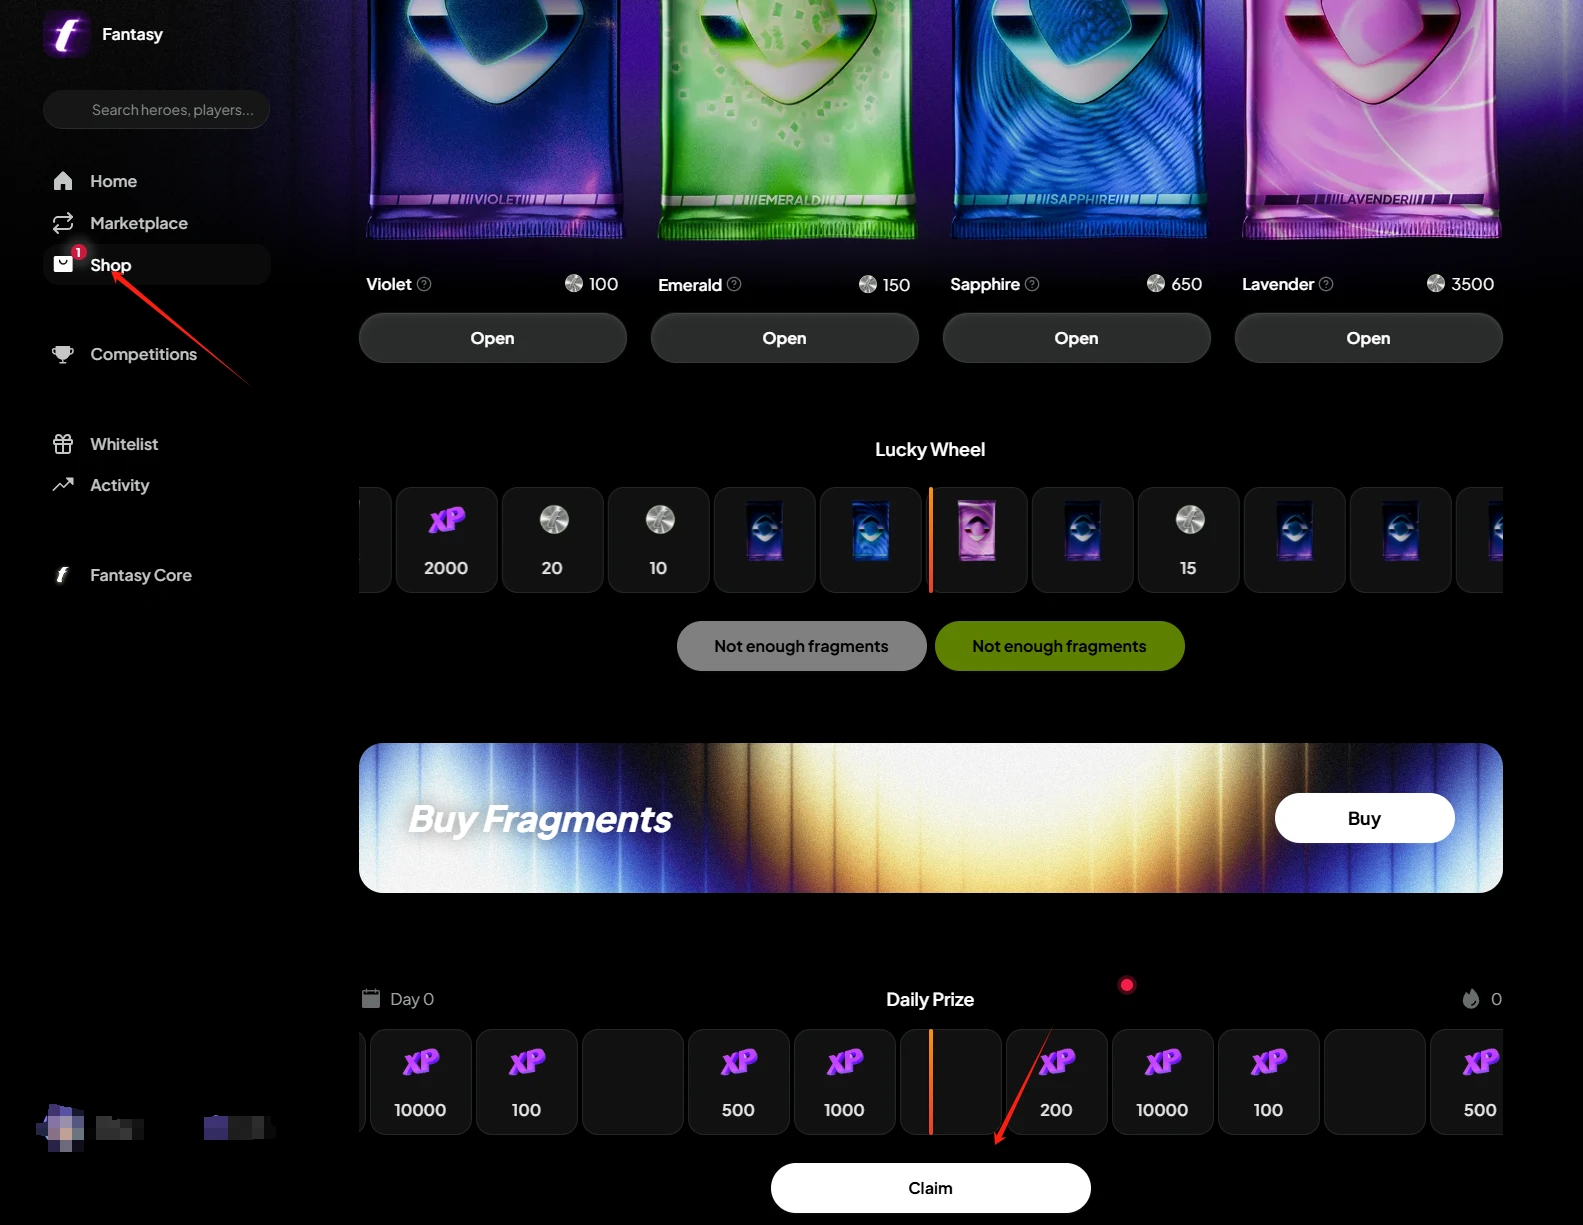
Task: Click the Fantasy logo icon
Action: pos(66,35)
